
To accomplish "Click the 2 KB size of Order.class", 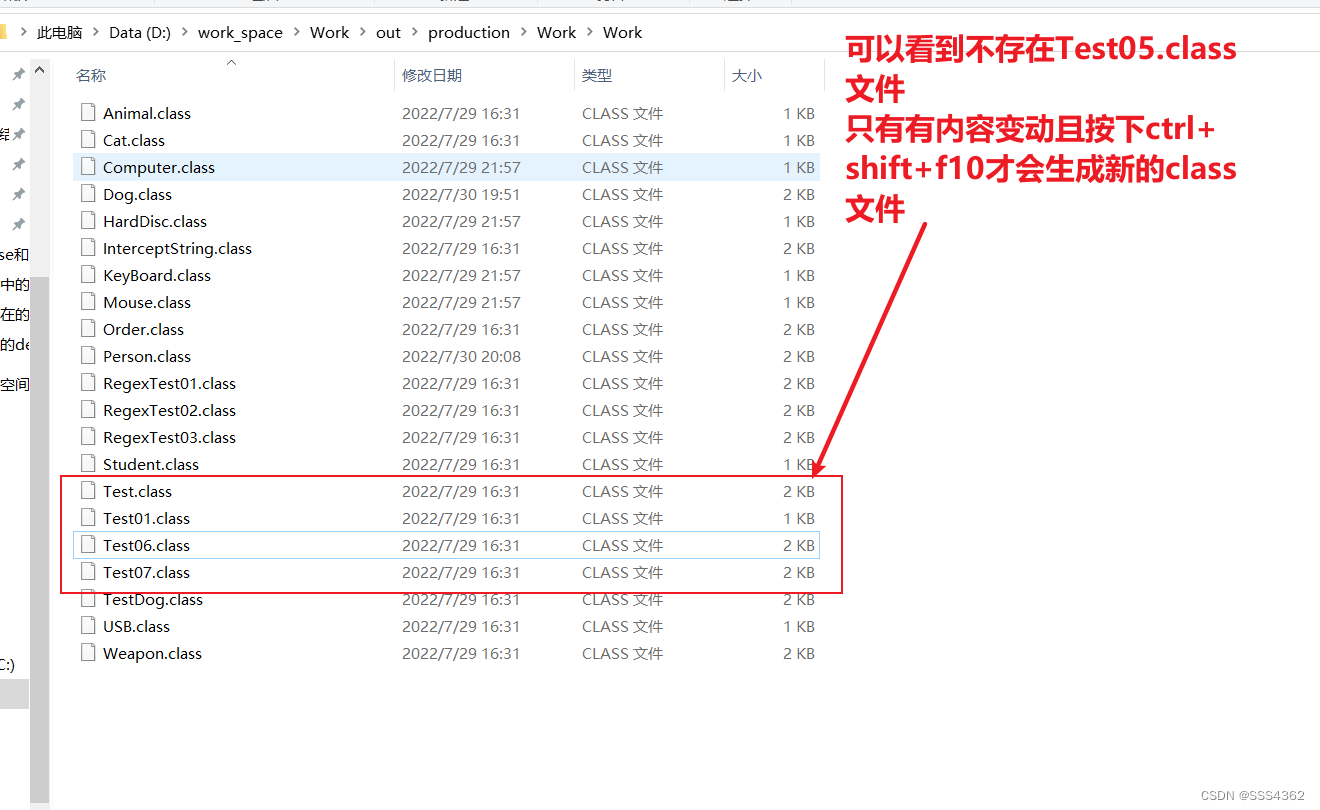I will tap(799, 329).
